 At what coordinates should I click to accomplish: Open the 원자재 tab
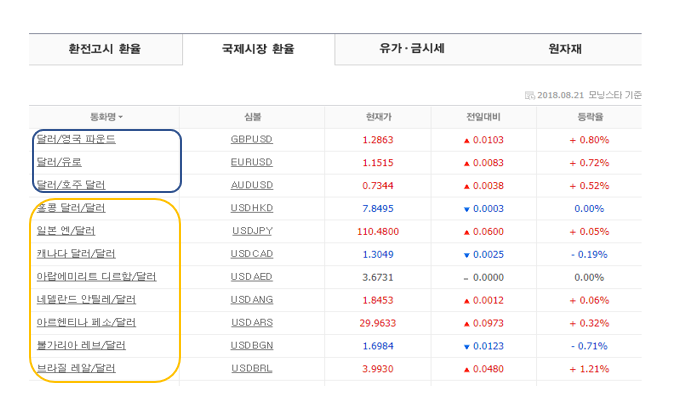(x=565, y=48)
